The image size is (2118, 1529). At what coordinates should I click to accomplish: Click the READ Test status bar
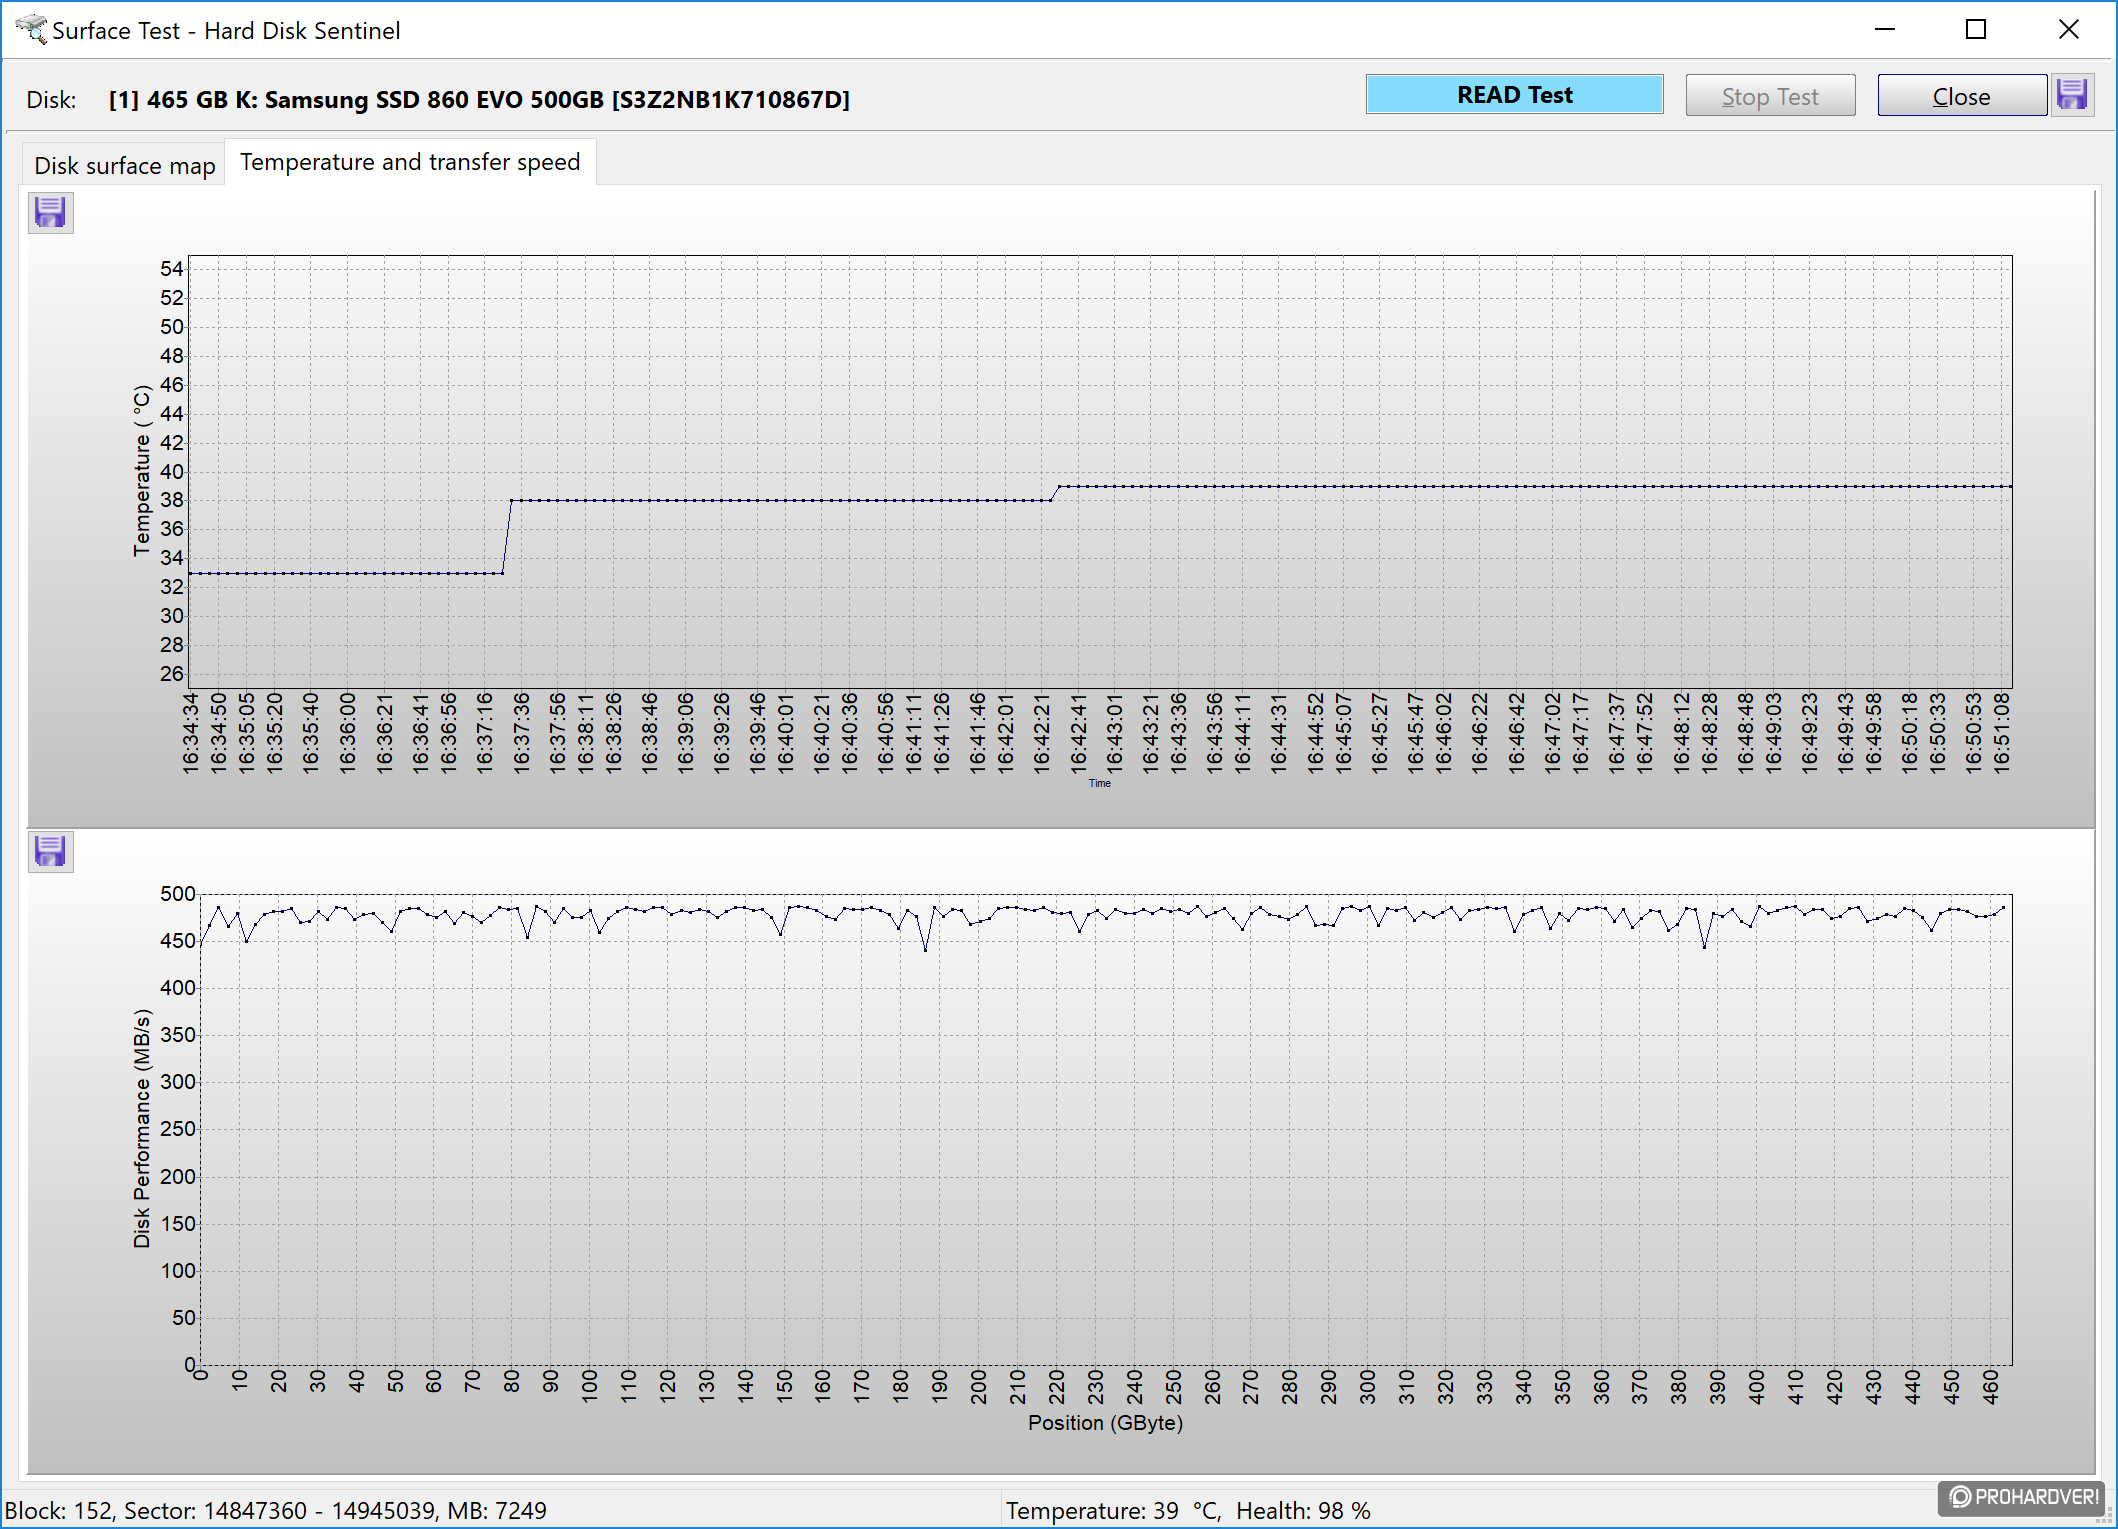pos(1514,95)
